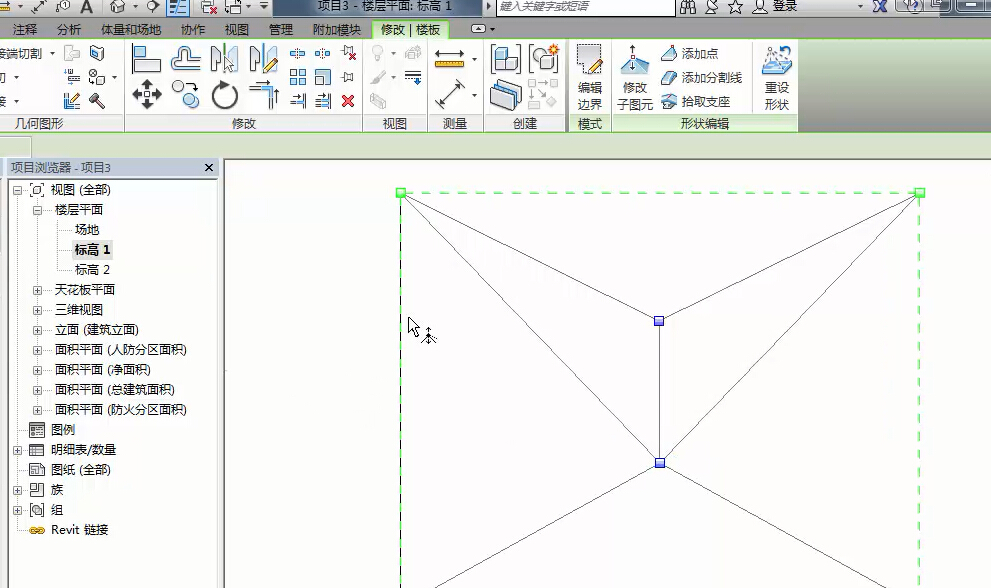The width and height of the screenshot is (991, 588).
Task: Click the 编辑边界 button
Action: coord(590,77)
